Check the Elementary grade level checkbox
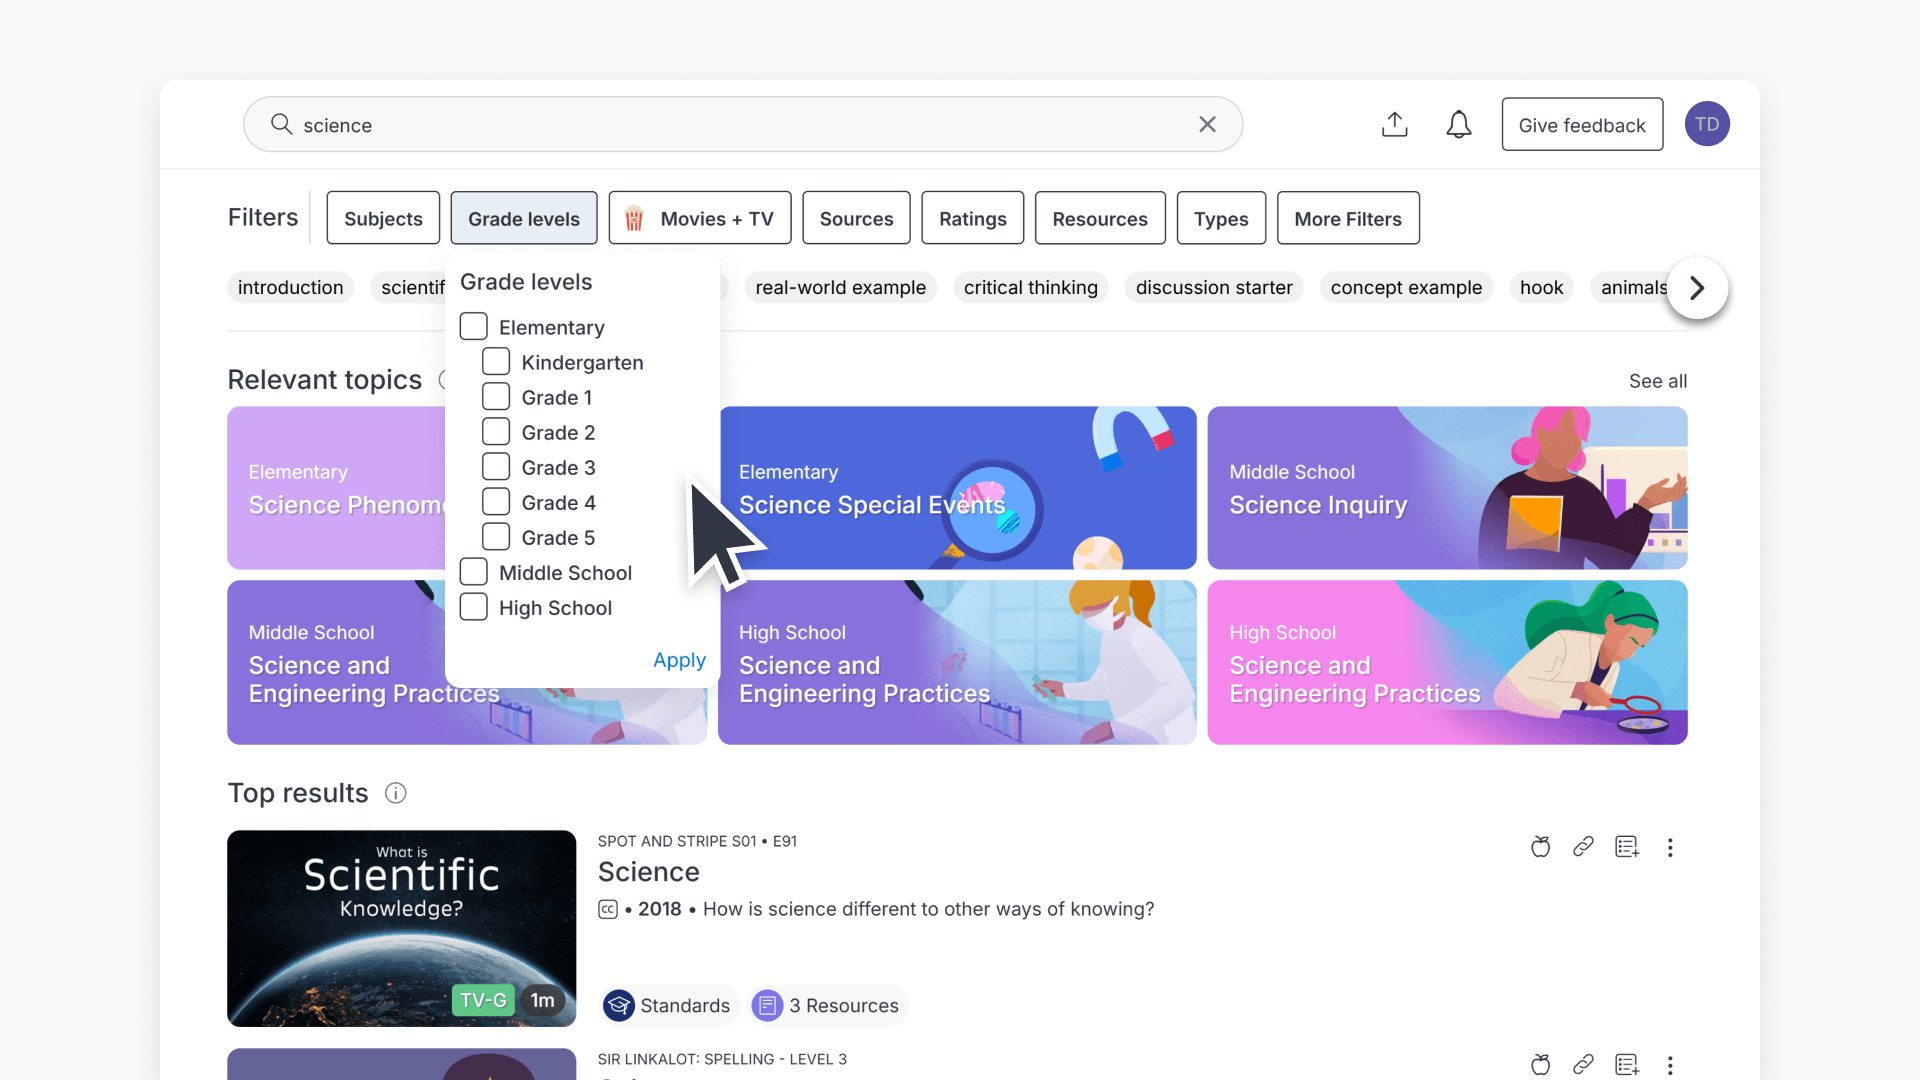 pyautogui.click(x=473, y=325)
